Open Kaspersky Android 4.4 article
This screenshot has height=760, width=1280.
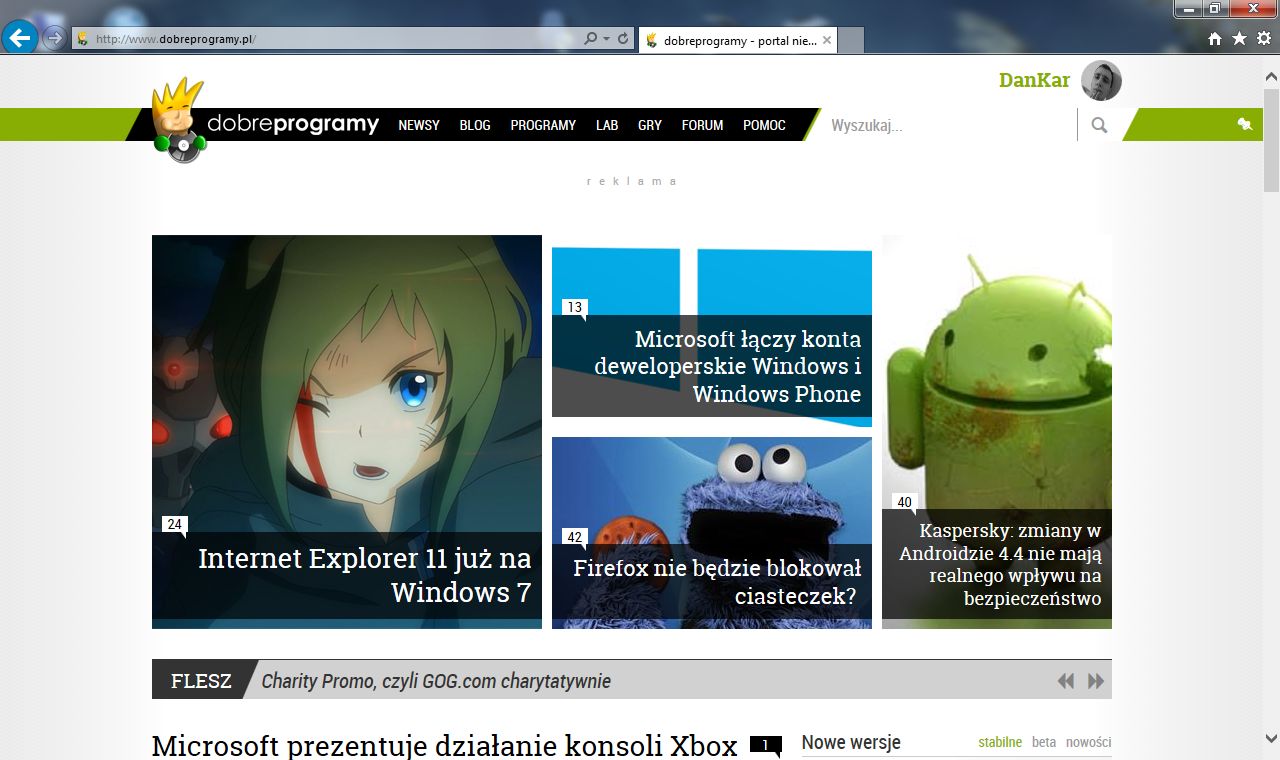[x=1000, y=565]
